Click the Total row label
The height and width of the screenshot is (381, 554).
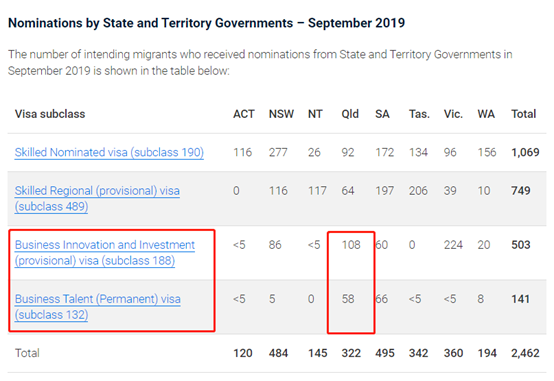point(27,353)
